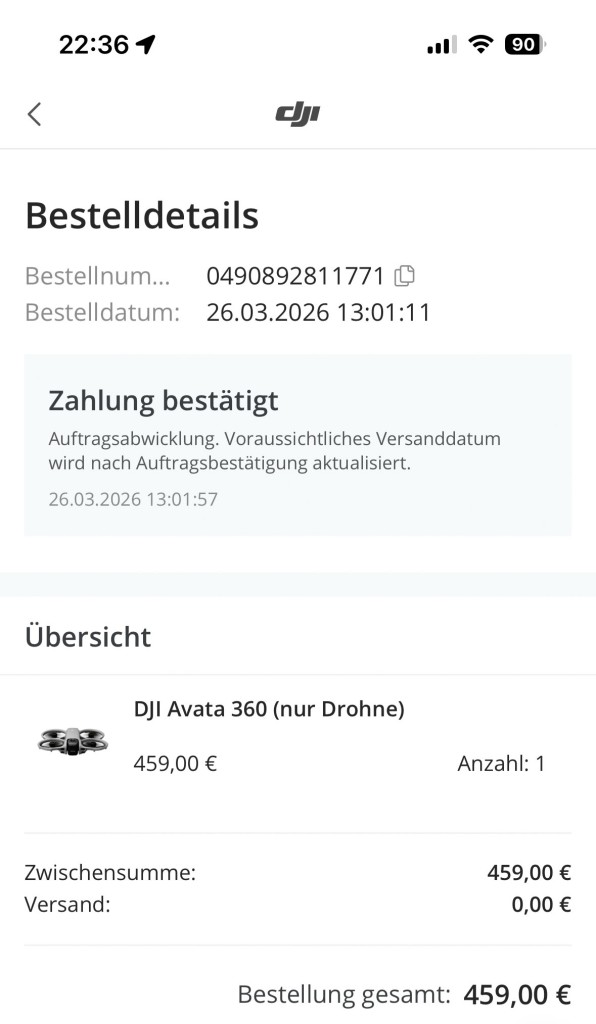
Task: Tap the copy icon beside Bestellnummer
Action: pos(404,276)
